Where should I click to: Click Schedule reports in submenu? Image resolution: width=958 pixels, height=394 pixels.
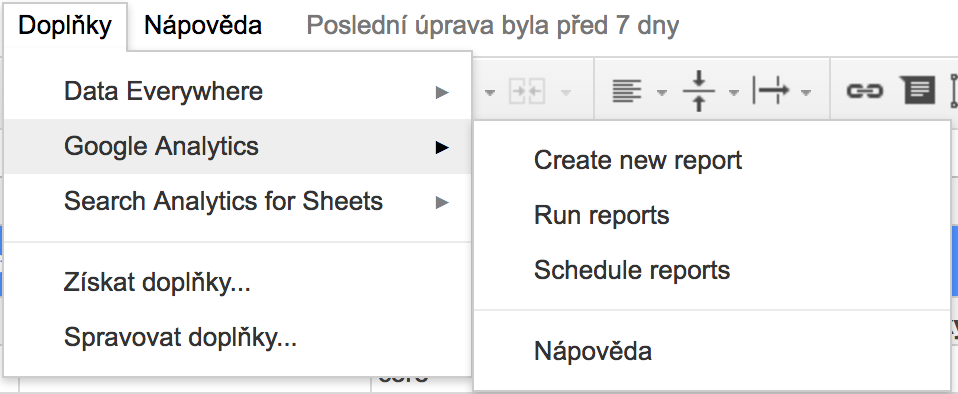712,271
